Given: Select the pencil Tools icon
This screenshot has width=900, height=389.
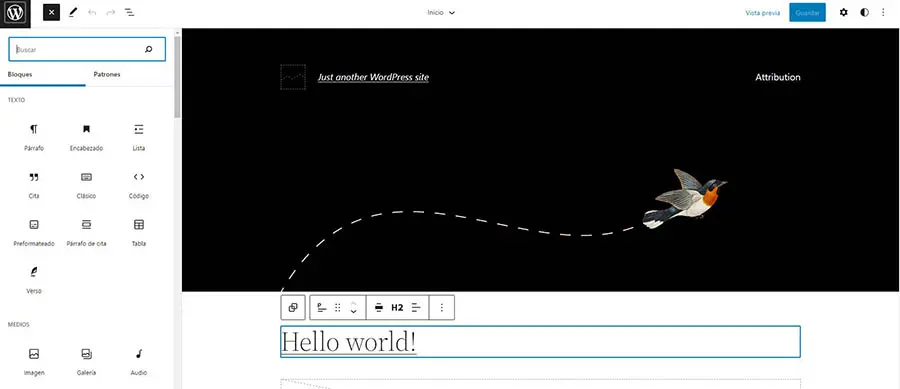Looking at the screenshot, I should pos(72,12).
